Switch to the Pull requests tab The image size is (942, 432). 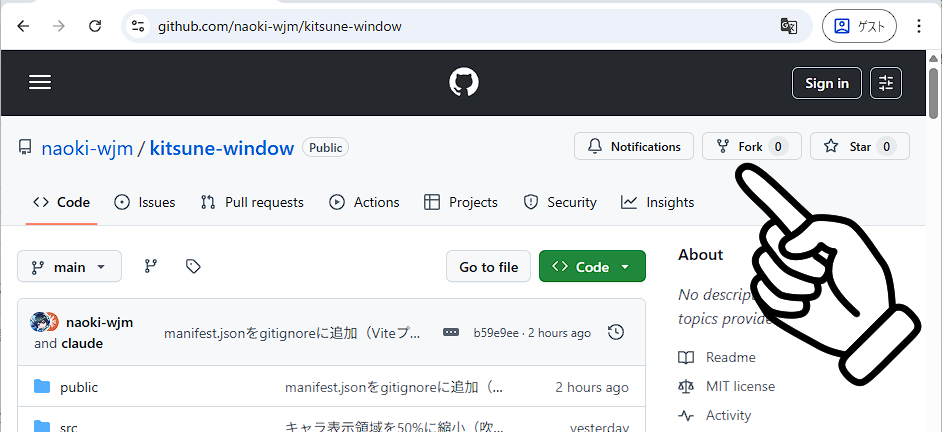252,202
